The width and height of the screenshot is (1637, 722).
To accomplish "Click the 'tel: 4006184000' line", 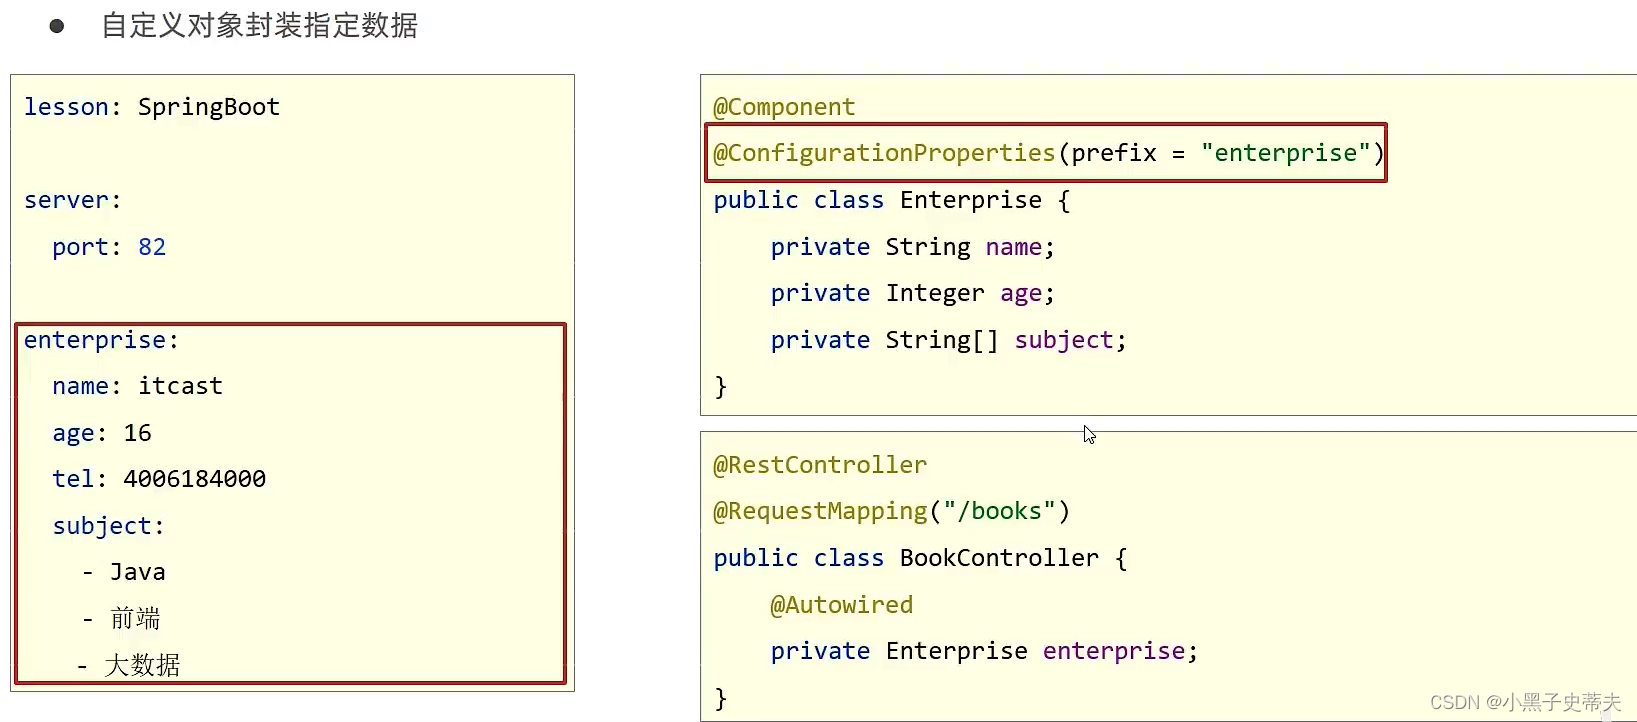I will pos(159,479).
